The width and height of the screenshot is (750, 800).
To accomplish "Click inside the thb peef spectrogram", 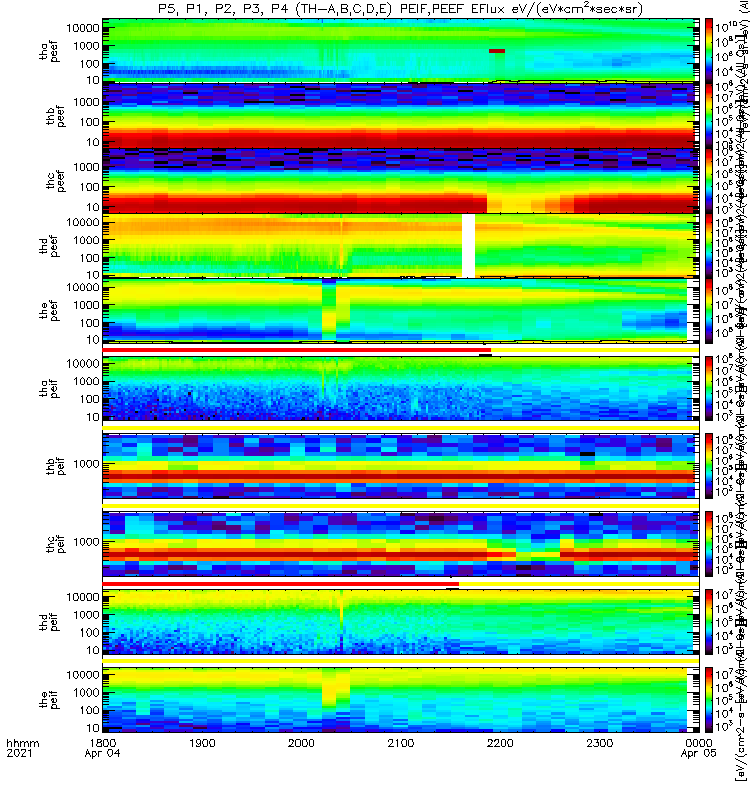I will pyautogui.click(x=401, y=115).
